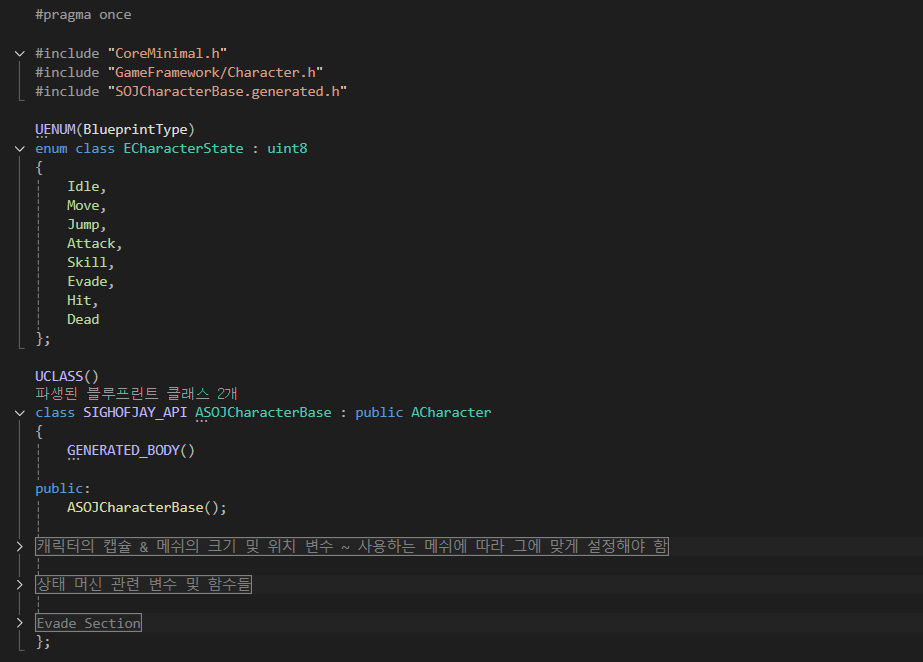
Task: Expand the 캐릭터의 캡슐 & 메쉬의 크기 region chevron
Action: tap(19, 547)
